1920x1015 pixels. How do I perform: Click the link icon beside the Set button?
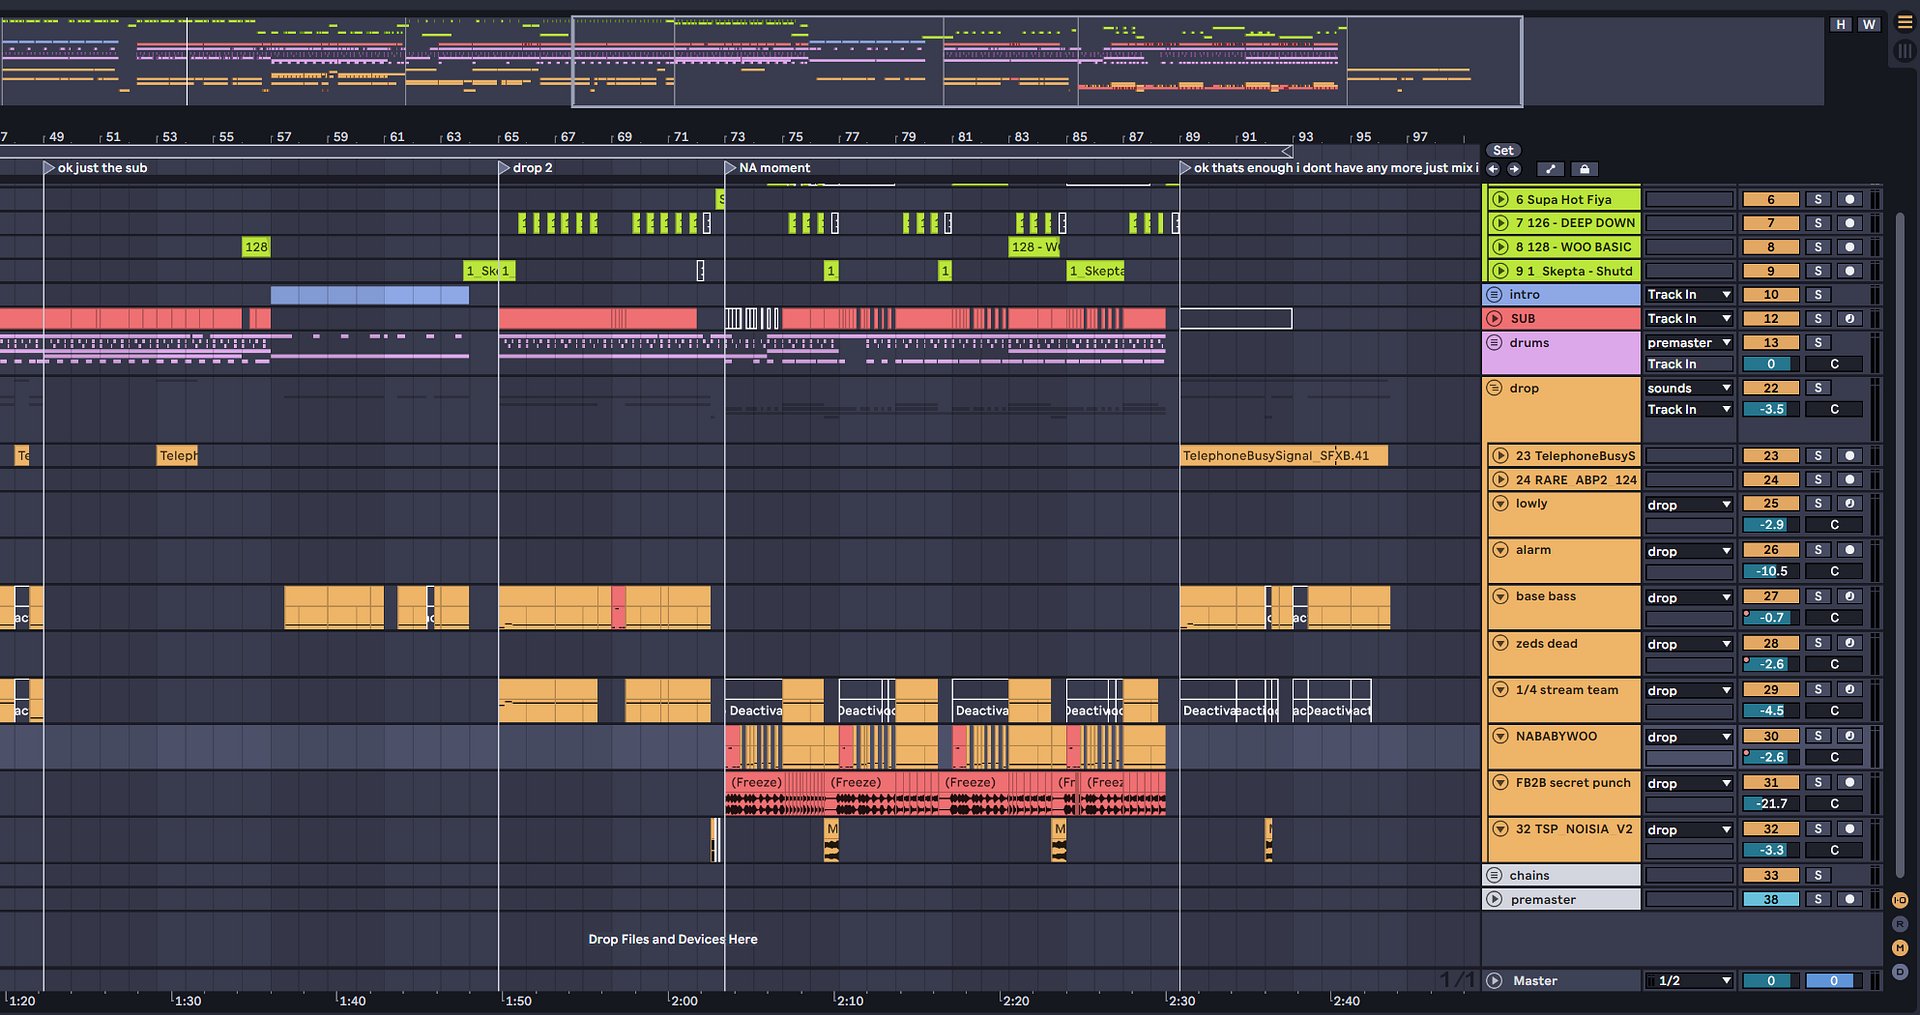(1551, 169)
